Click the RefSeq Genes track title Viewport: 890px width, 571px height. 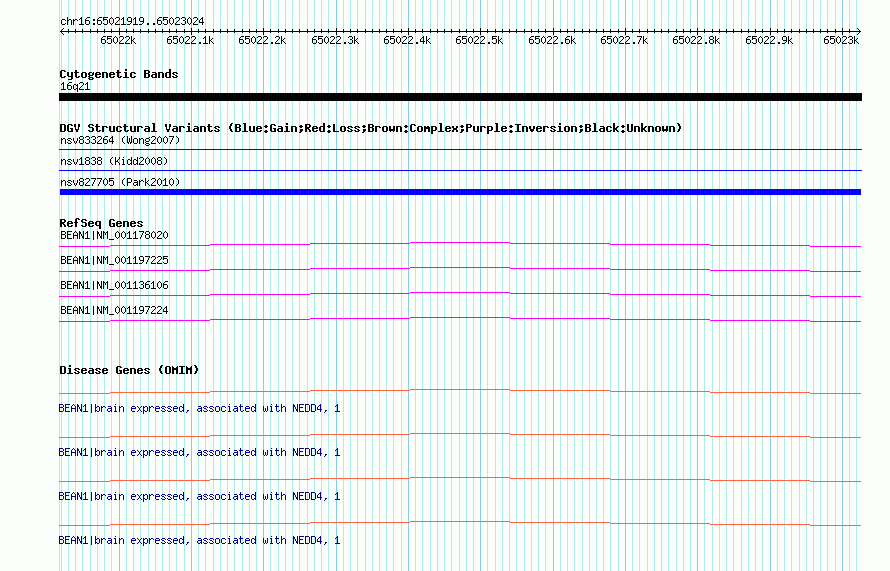tap(101, 223)
